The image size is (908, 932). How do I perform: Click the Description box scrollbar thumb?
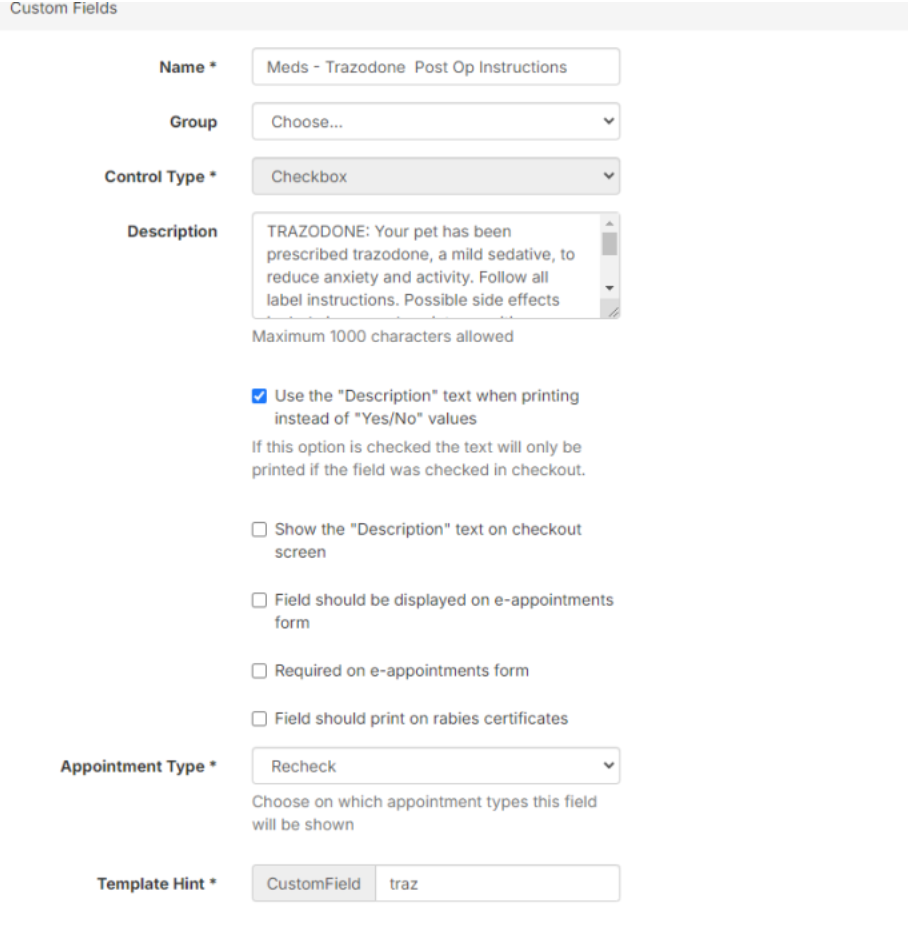pos(609,244)
